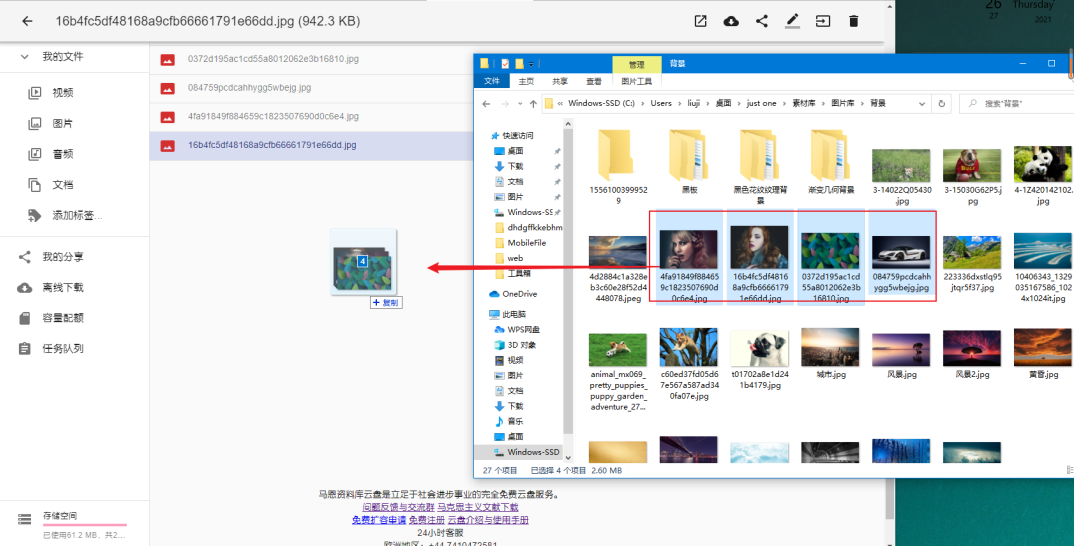This screenshot has height=546, width=1074.
Task: Open the 免费注册 link
Action: 427,520
